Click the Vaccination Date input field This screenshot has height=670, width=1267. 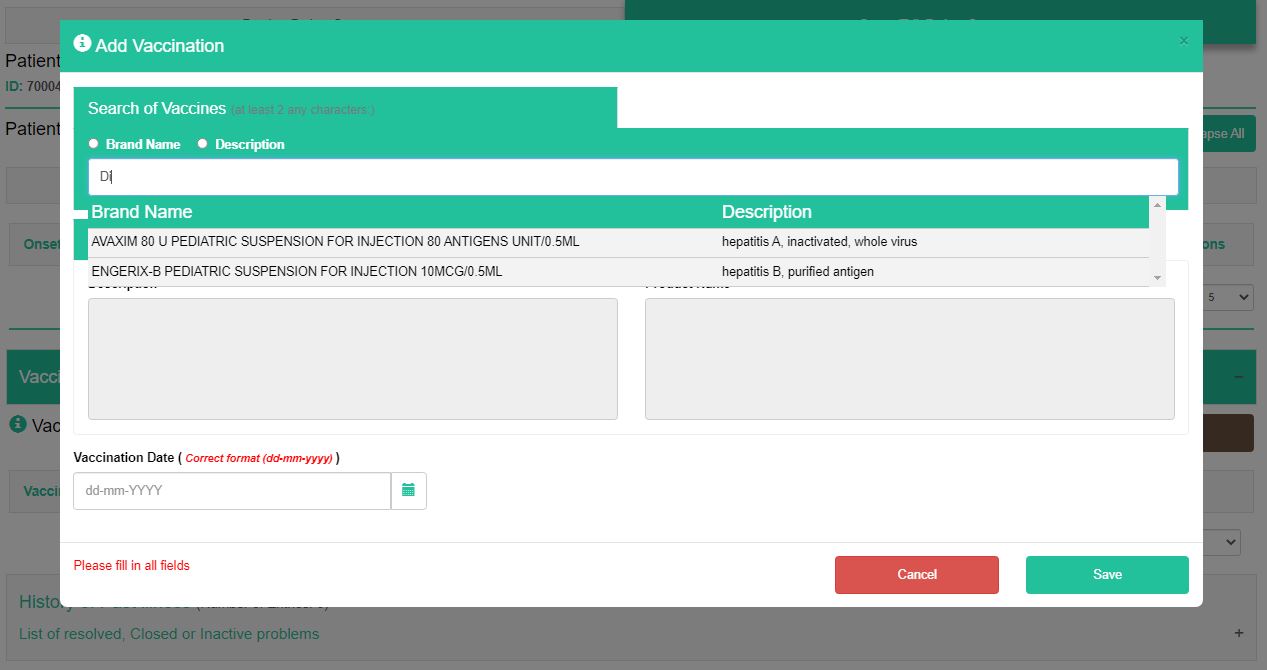[232, 491]
